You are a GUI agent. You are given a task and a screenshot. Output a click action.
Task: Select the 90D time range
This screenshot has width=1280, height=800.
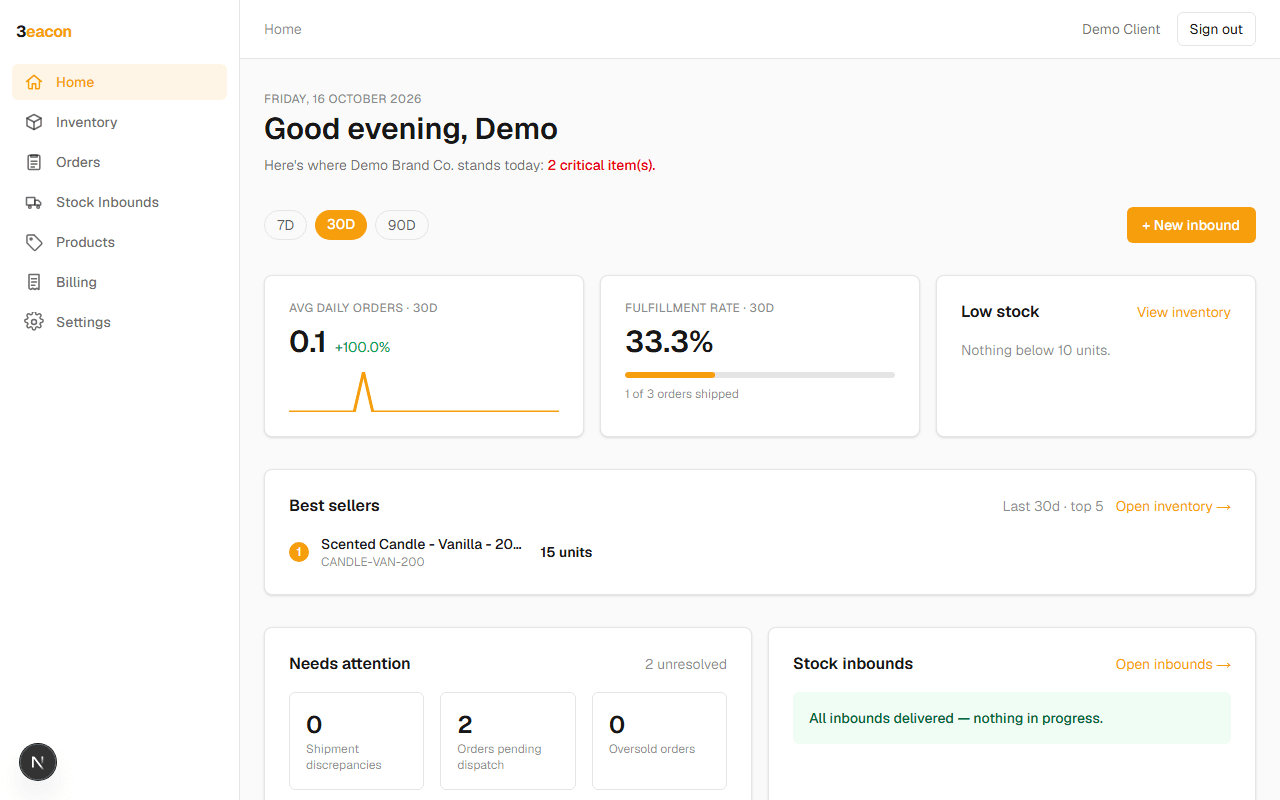coord(402,225)
